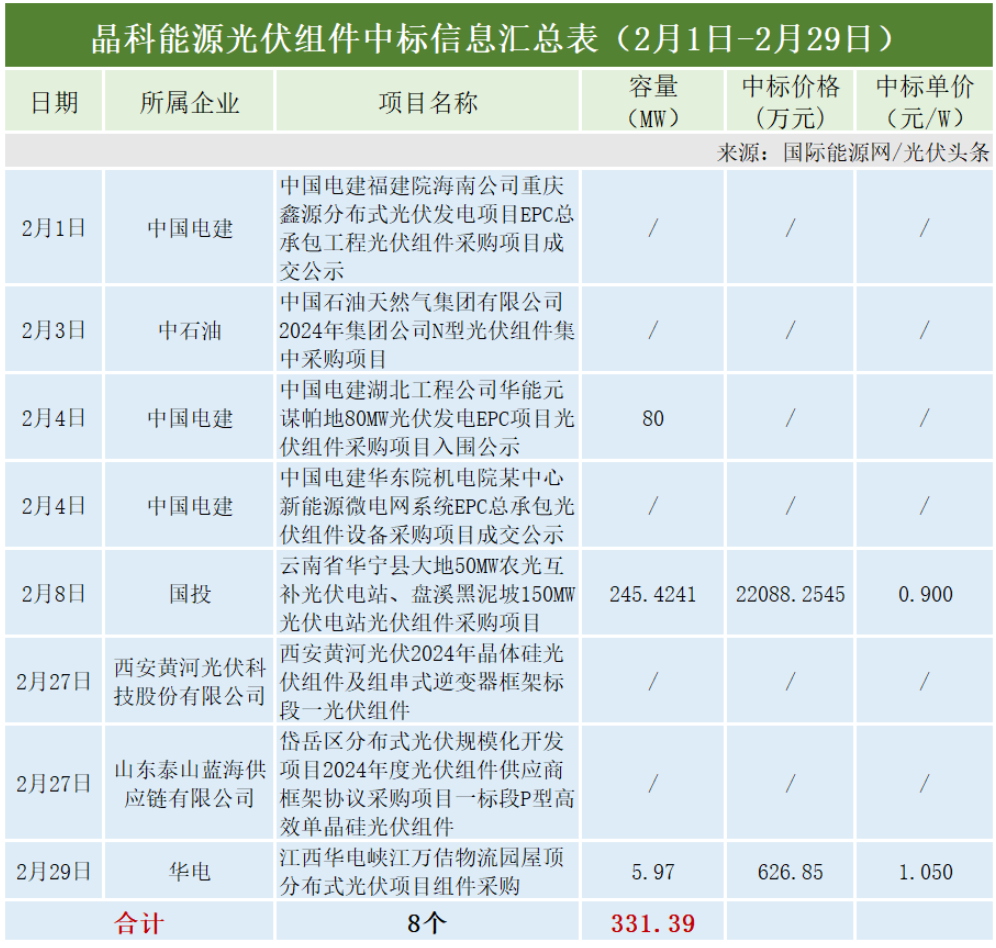Screen dimensions: 996x948
Task: Select the red 合计 total label
Action: [139, 923]
